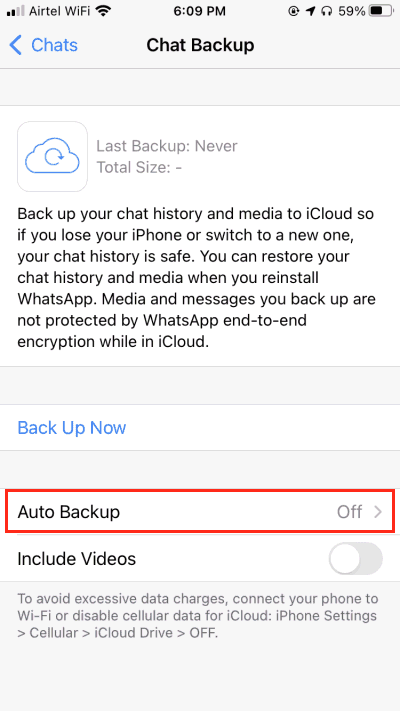Tap the Include Videos label
The height and width of the screenshot is (711, 400).
tap(77, 559)
